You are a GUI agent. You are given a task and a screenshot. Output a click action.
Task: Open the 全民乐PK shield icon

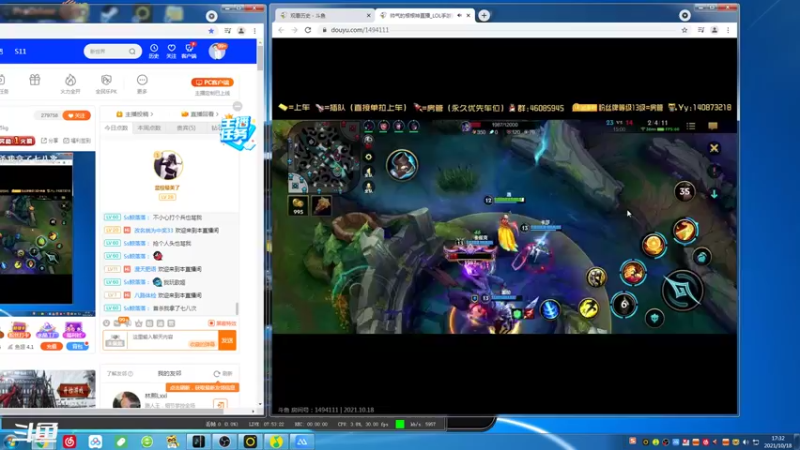click(x=106, y=84)
